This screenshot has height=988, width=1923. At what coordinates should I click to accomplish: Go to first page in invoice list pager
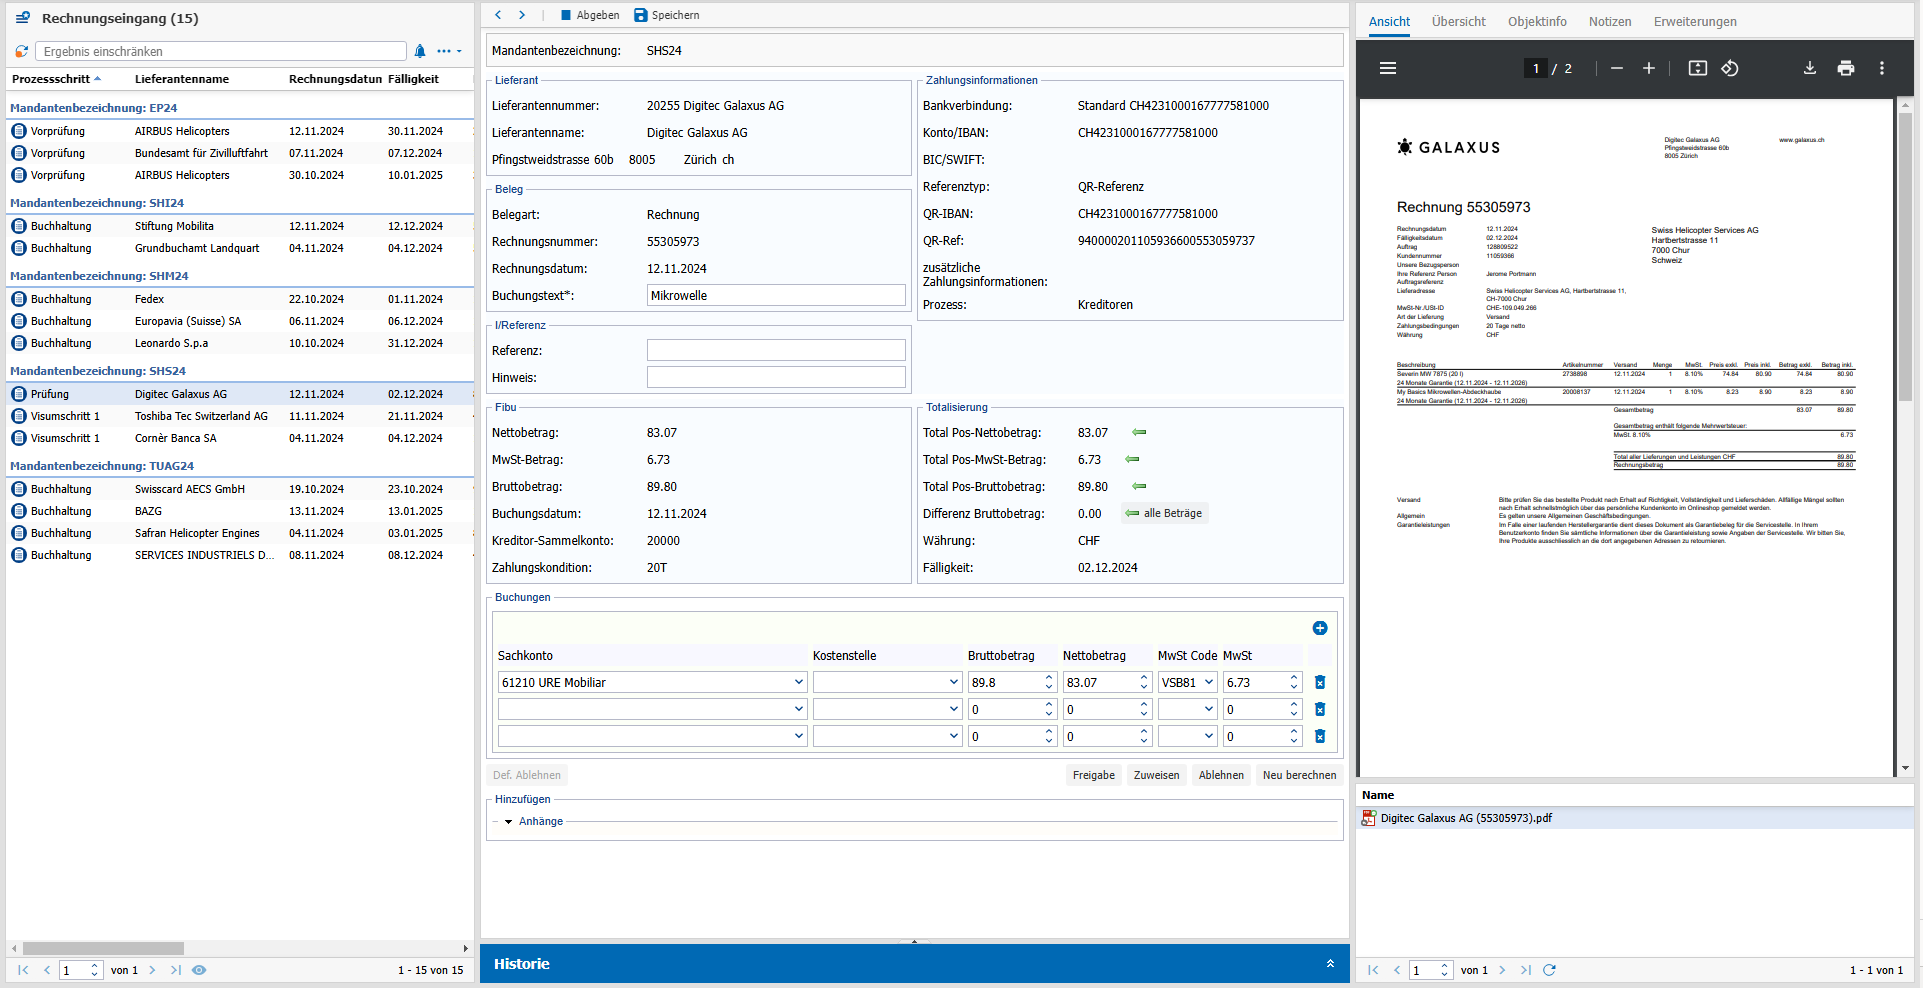(x=23, y=970)
